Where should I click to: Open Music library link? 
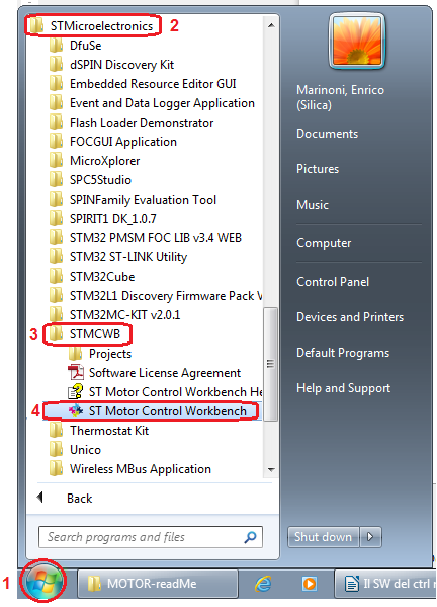click(312, 205)
